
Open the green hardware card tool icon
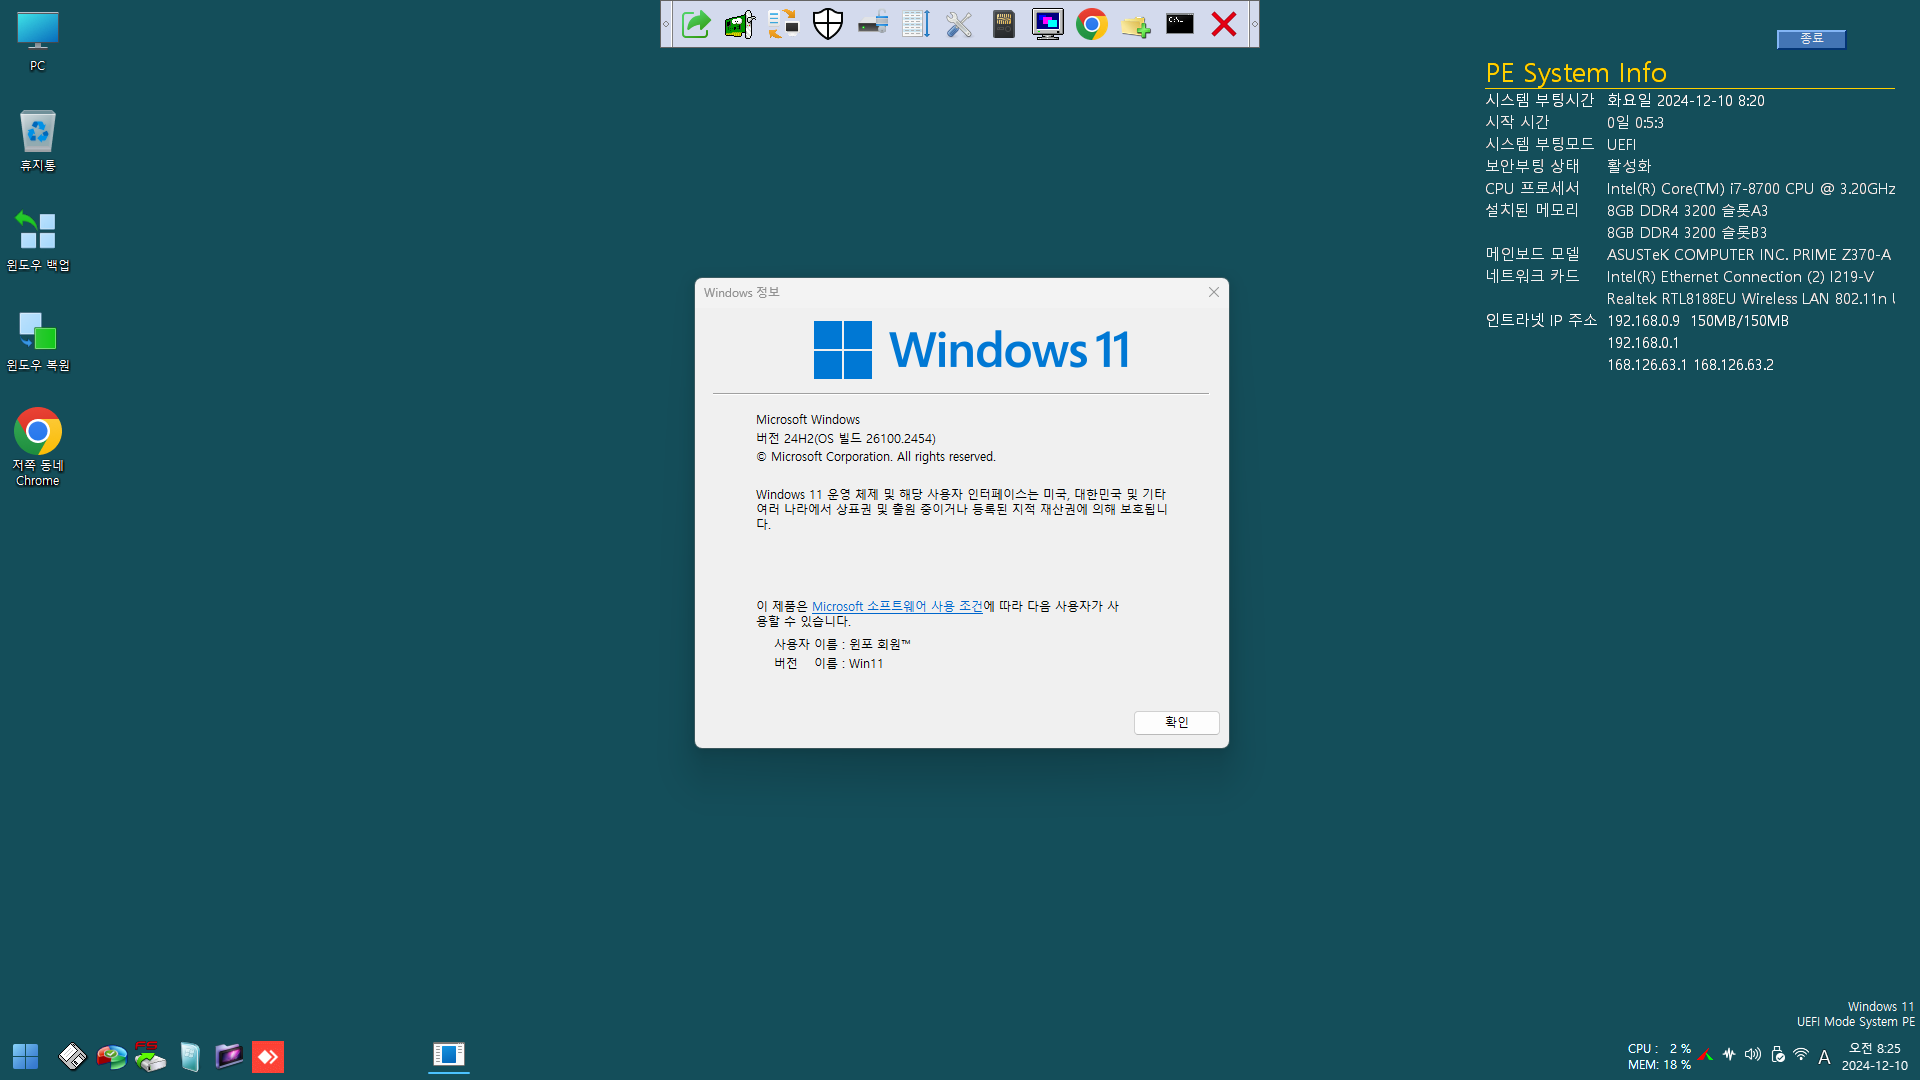coord(740,24)
